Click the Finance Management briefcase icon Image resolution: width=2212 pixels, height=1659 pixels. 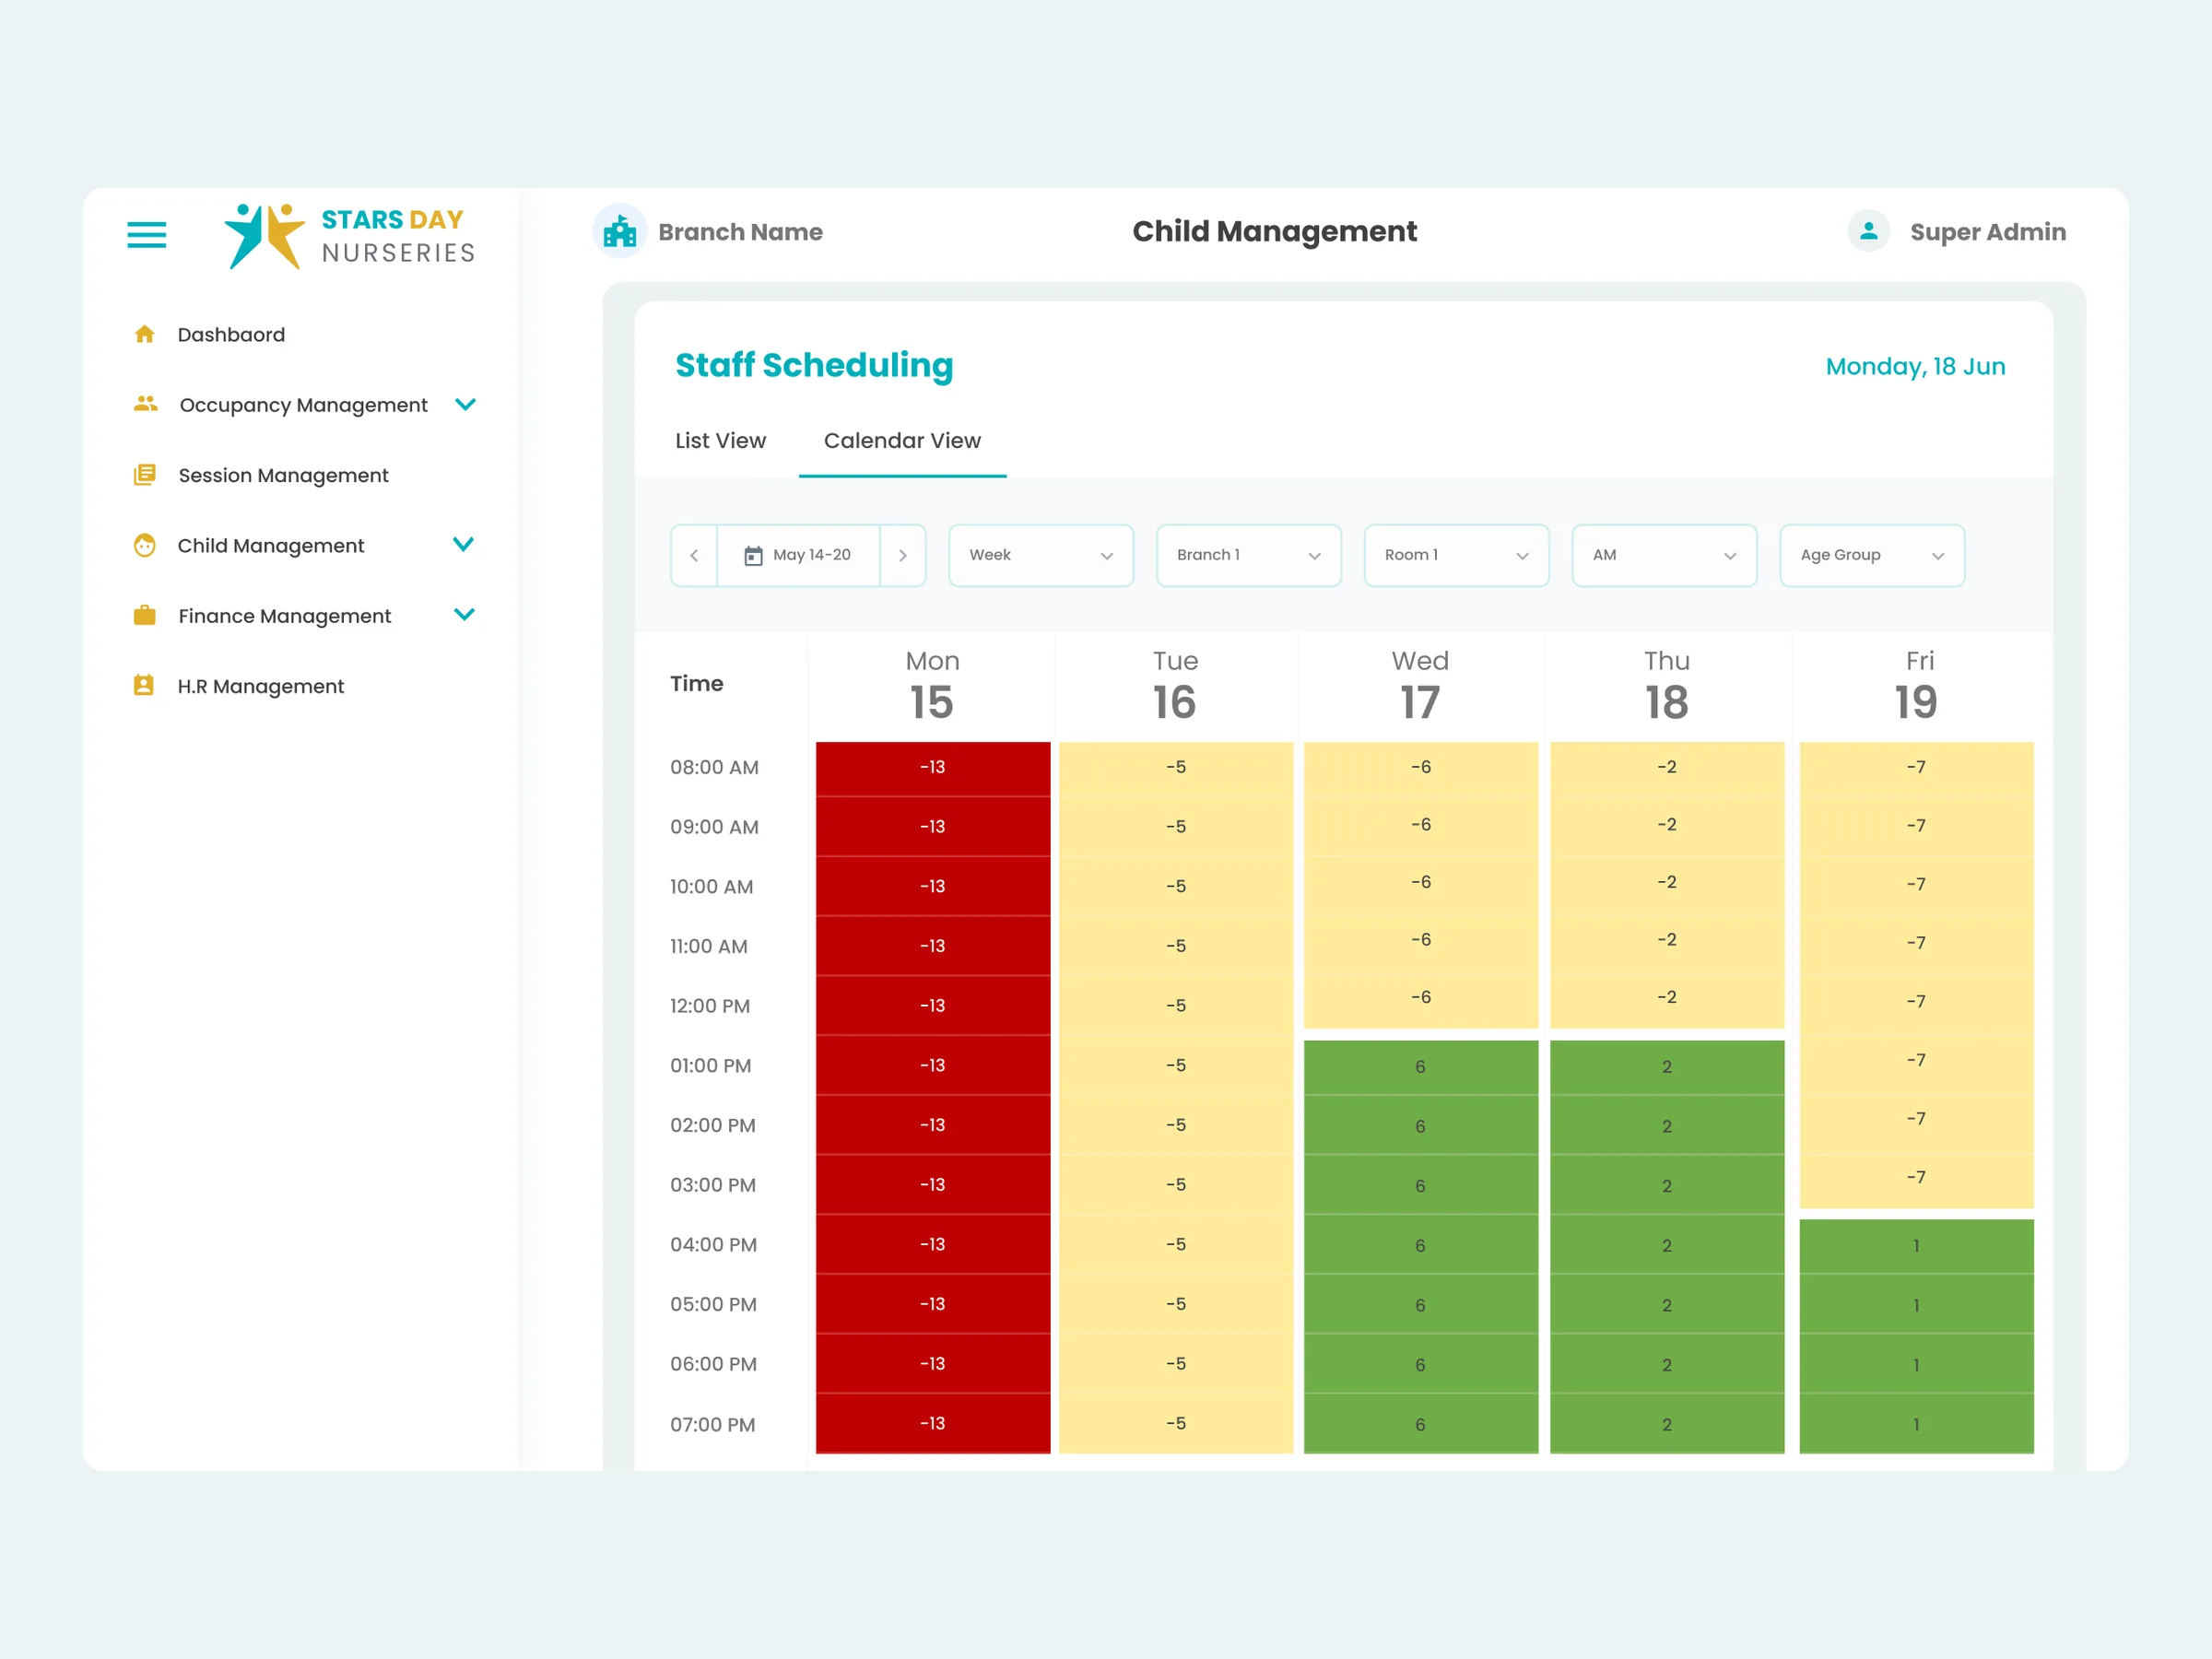click(145, 615)
